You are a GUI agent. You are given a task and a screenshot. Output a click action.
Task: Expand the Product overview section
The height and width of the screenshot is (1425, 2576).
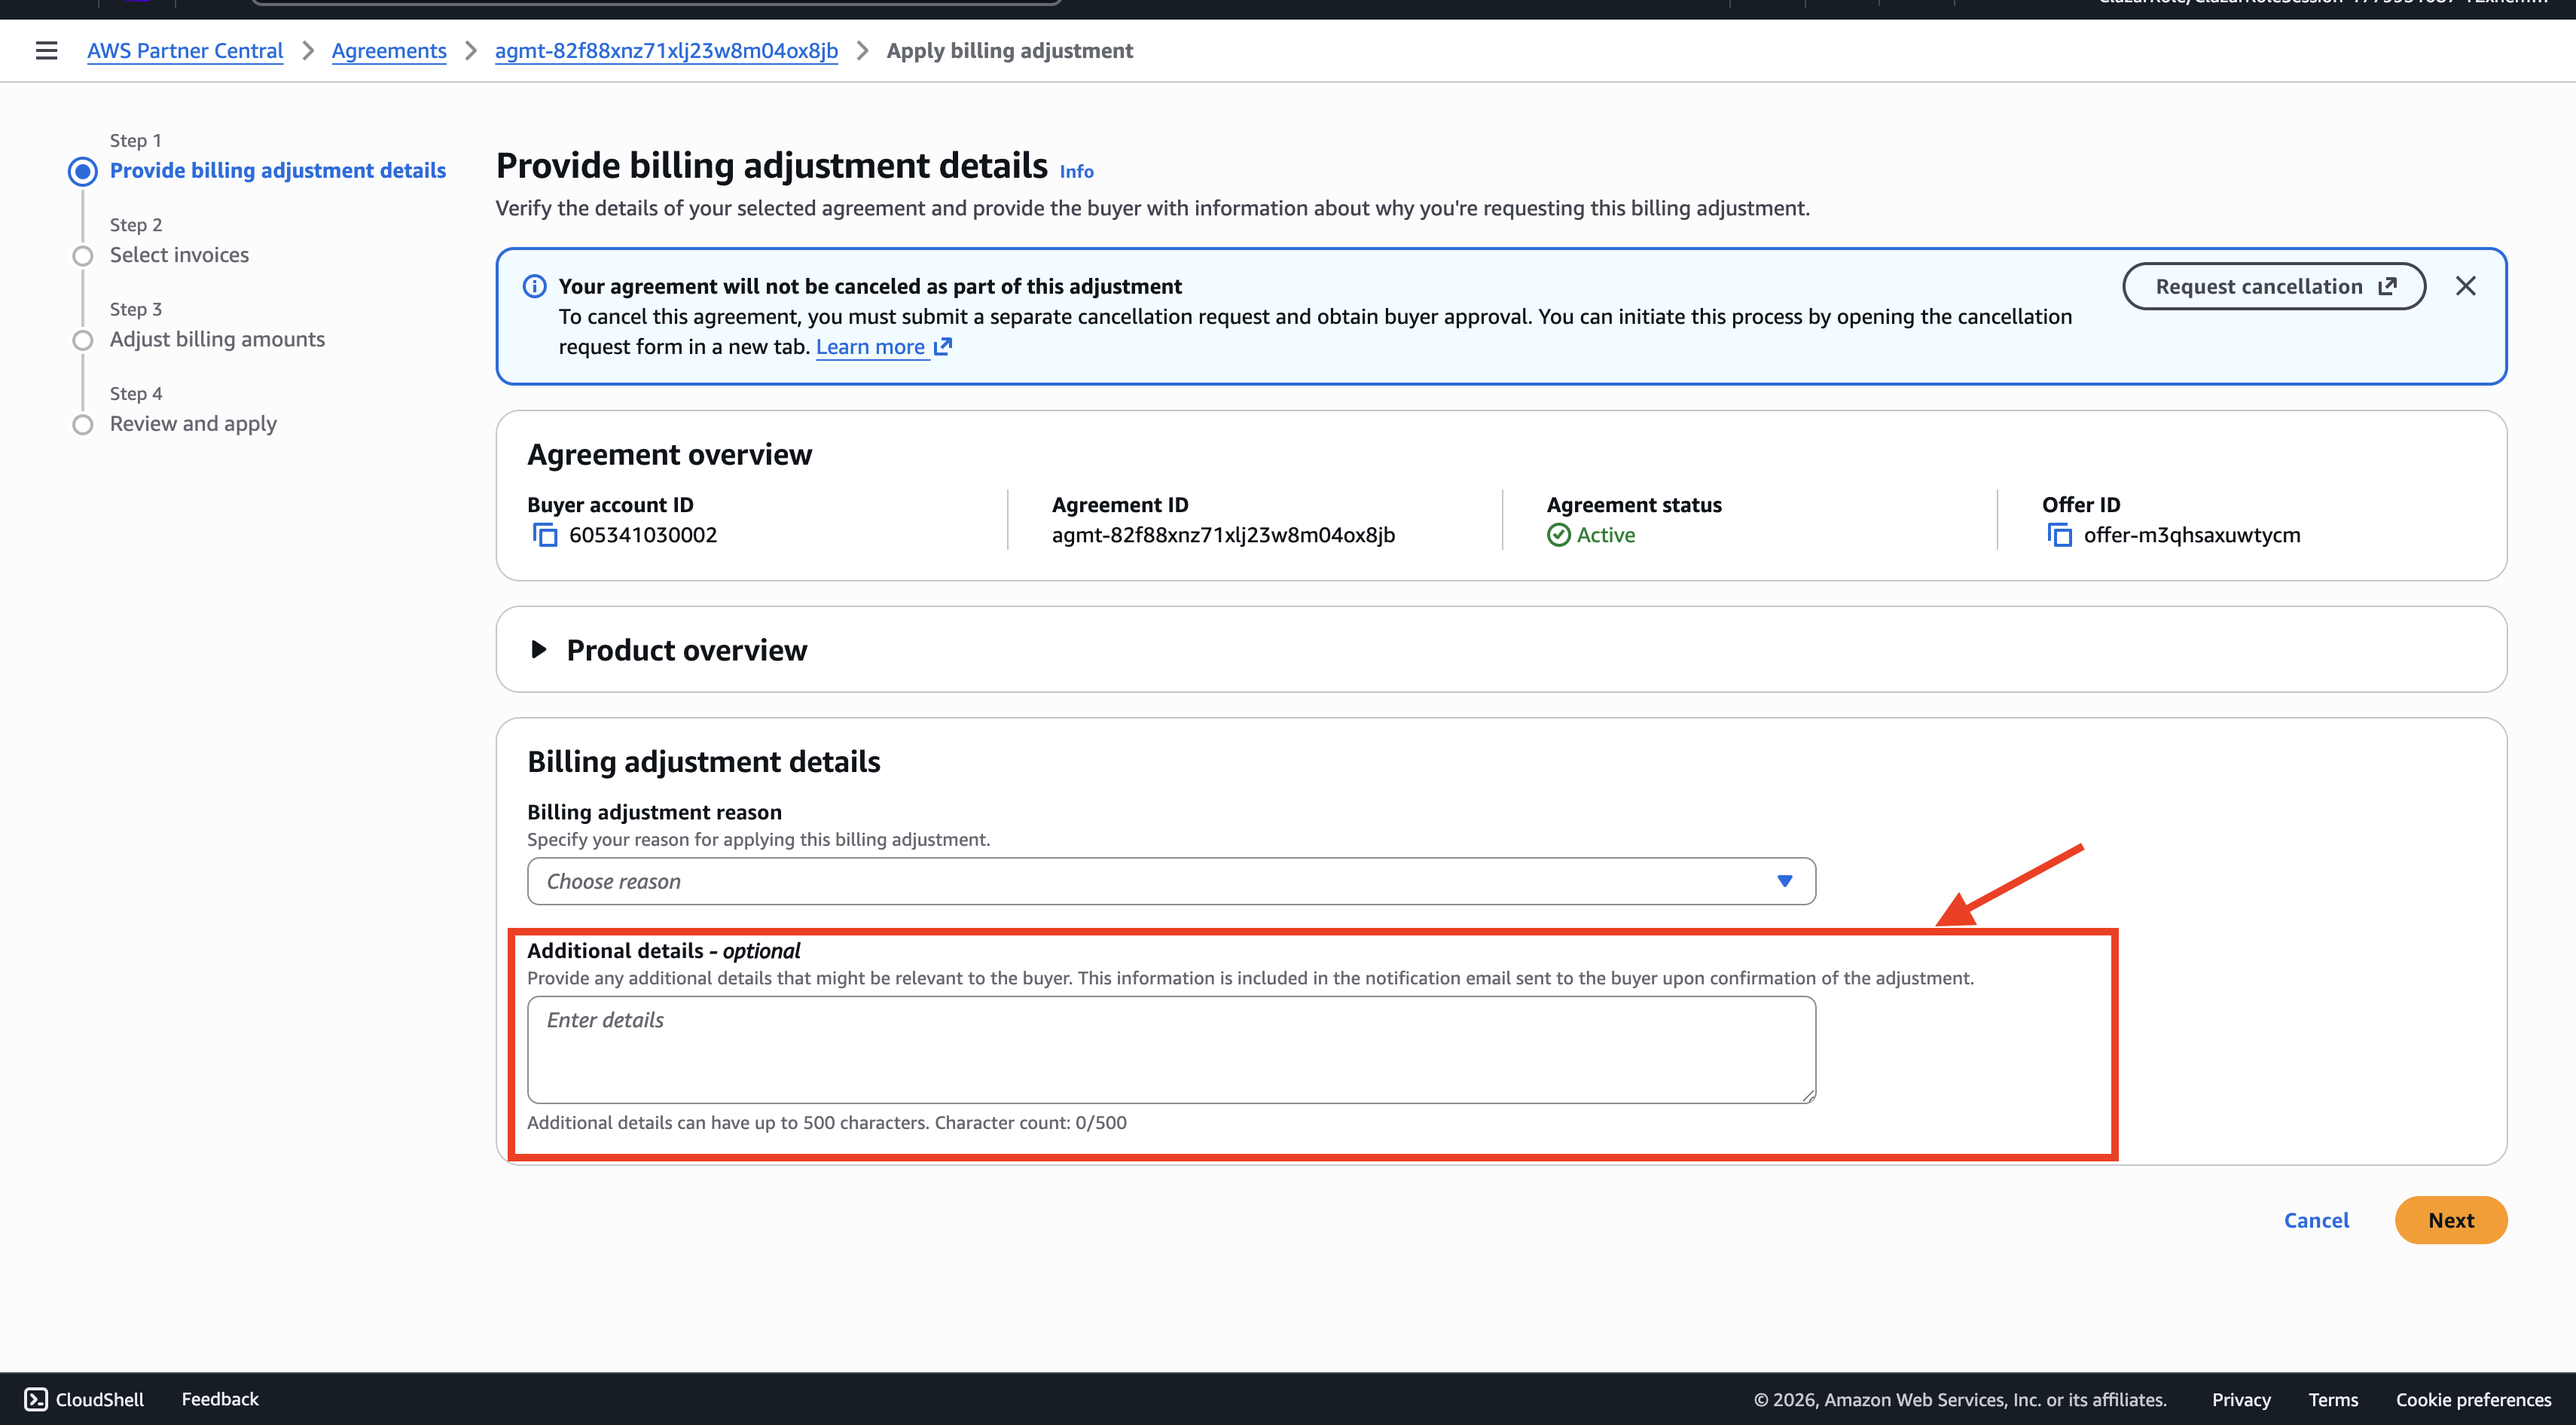pos(539,650)
